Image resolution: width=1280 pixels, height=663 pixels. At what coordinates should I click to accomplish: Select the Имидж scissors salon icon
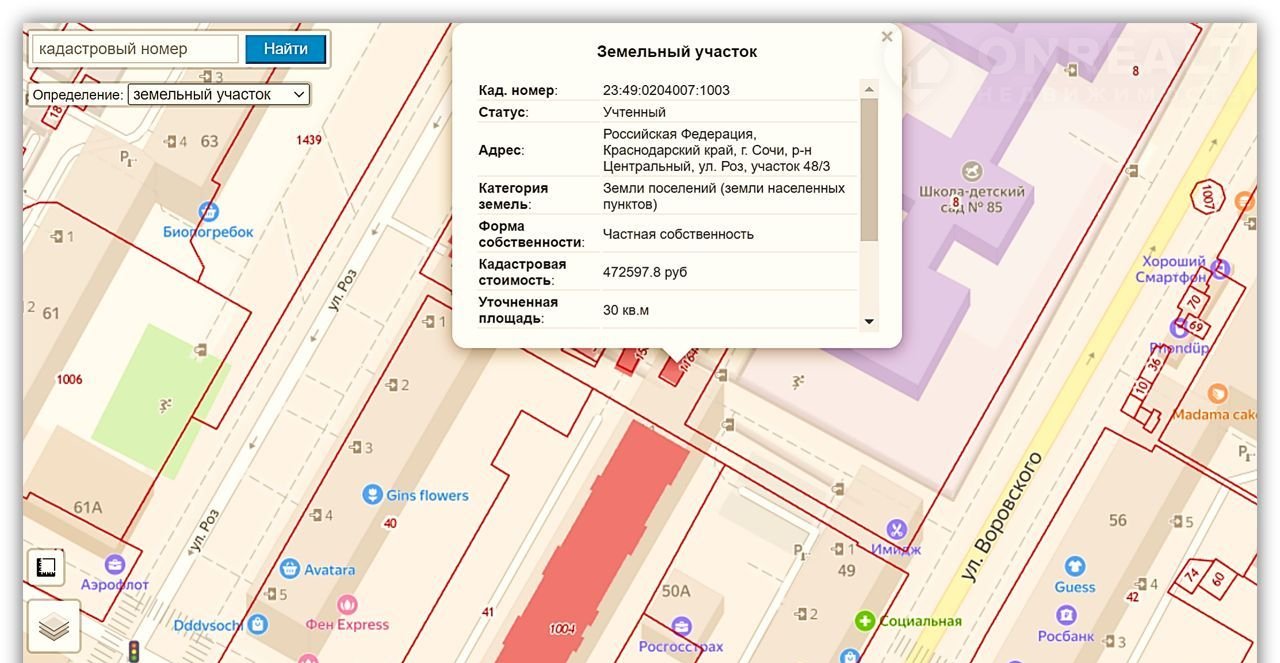[x=896, y=529]
